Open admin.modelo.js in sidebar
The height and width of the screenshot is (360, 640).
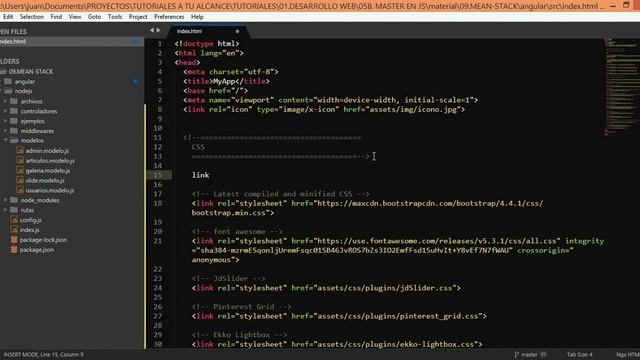[47, 151]
